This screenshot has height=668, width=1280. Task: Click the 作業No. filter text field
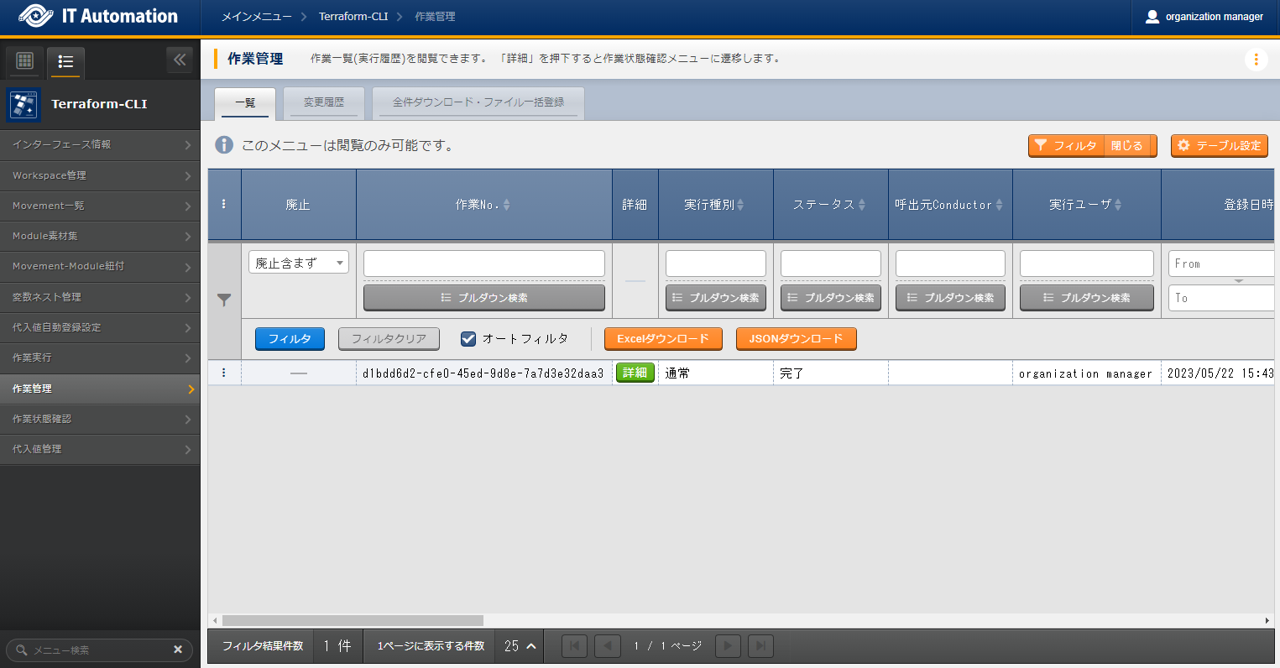pos(484,263)
